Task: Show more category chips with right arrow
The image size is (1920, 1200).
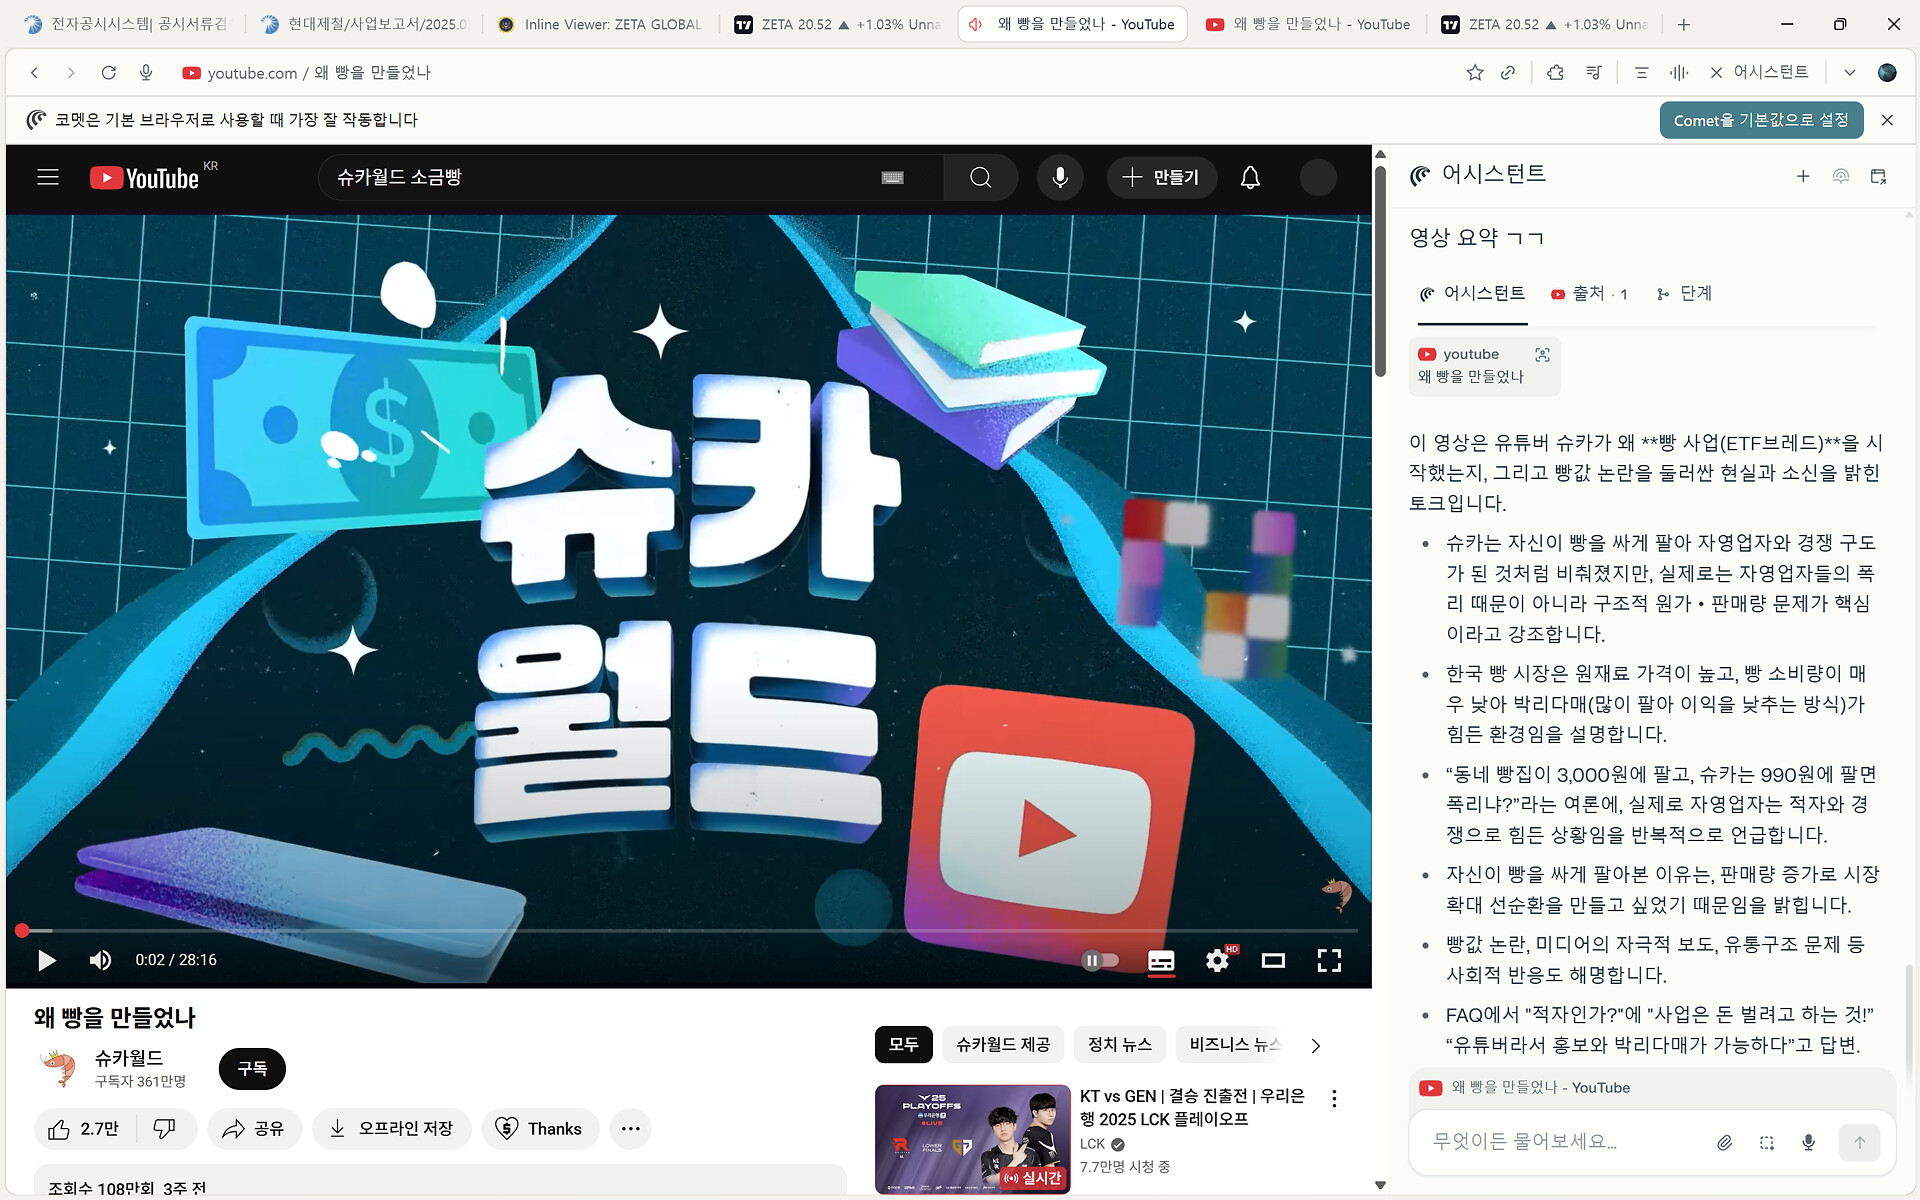Action: pyautogui.click(x=1316, y=1045)
